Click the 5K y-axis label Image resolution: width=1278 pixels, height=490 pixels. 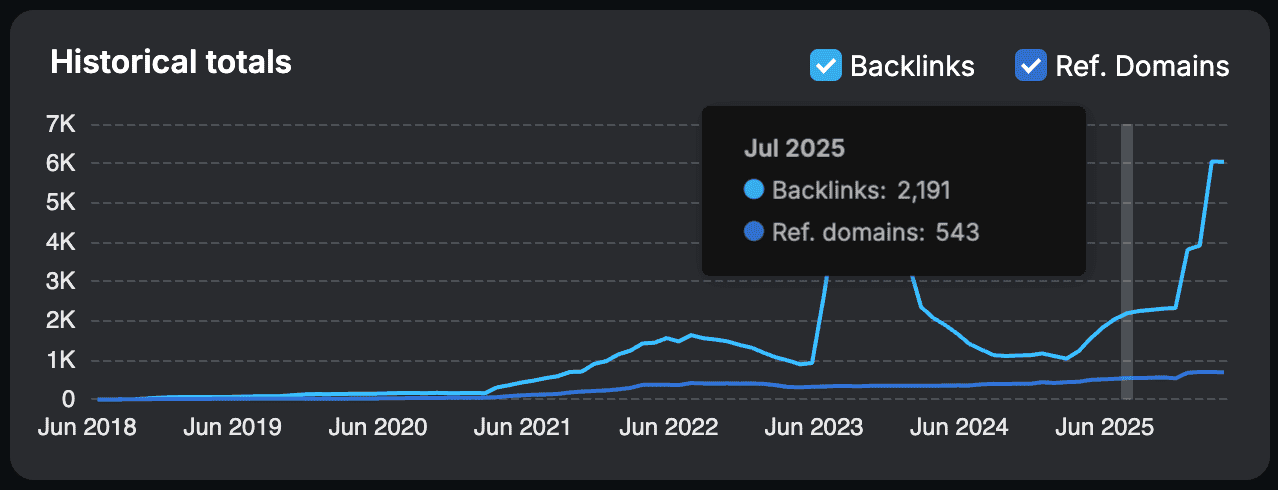point(61,203)
